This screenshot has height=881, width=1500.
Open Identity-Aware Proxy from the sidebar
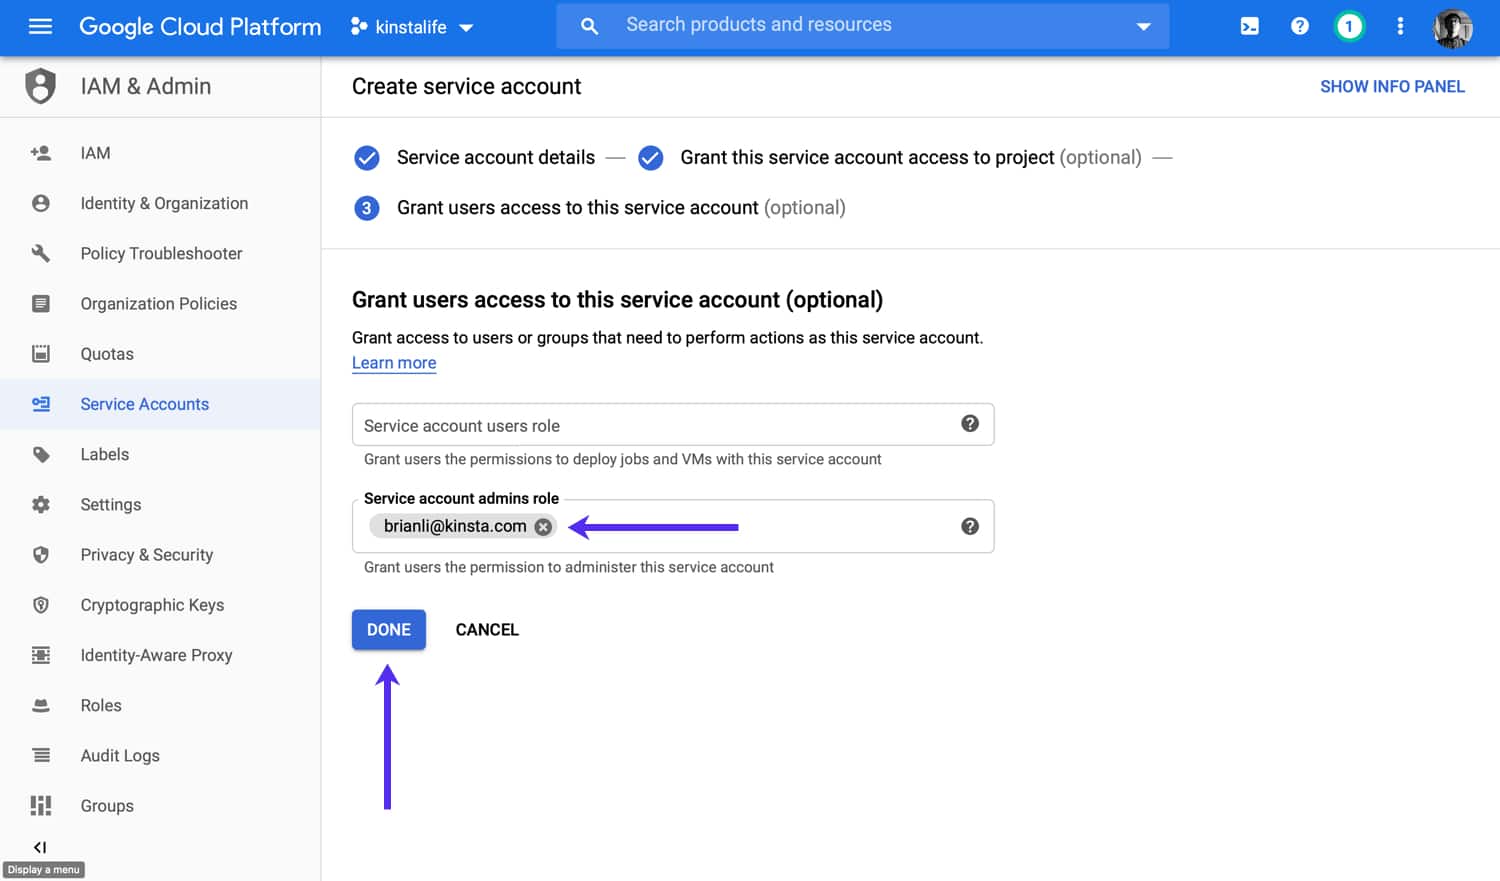157,655
